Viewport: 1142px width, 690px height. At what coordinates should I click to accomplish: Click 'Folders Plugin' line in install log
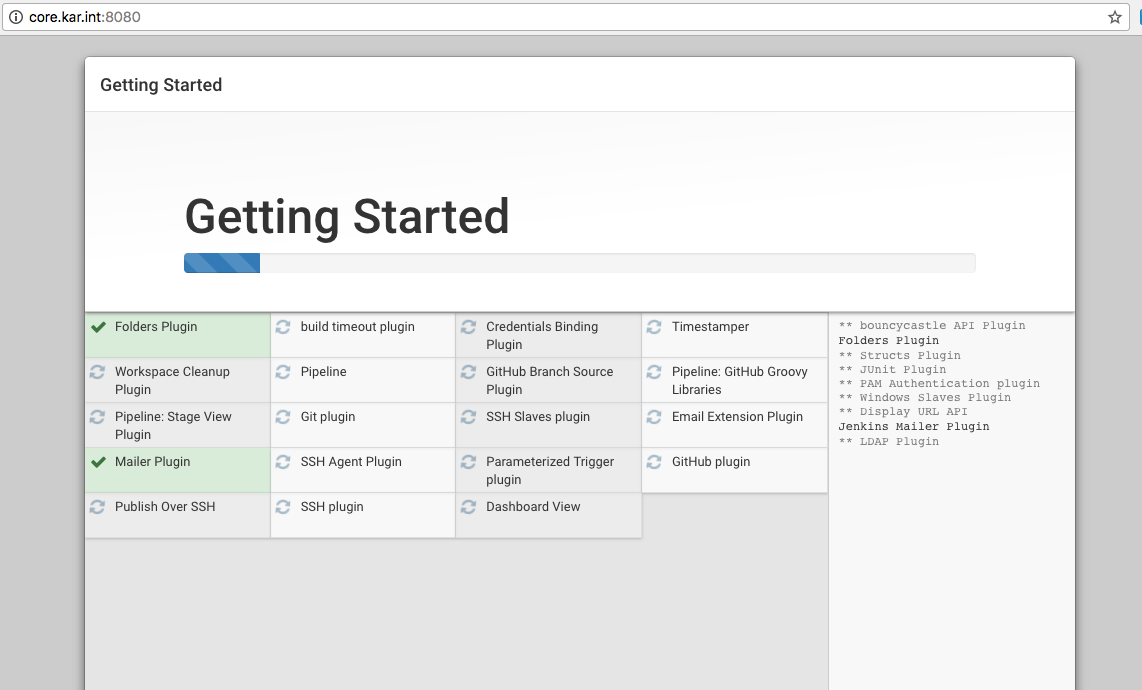point(889,340)
